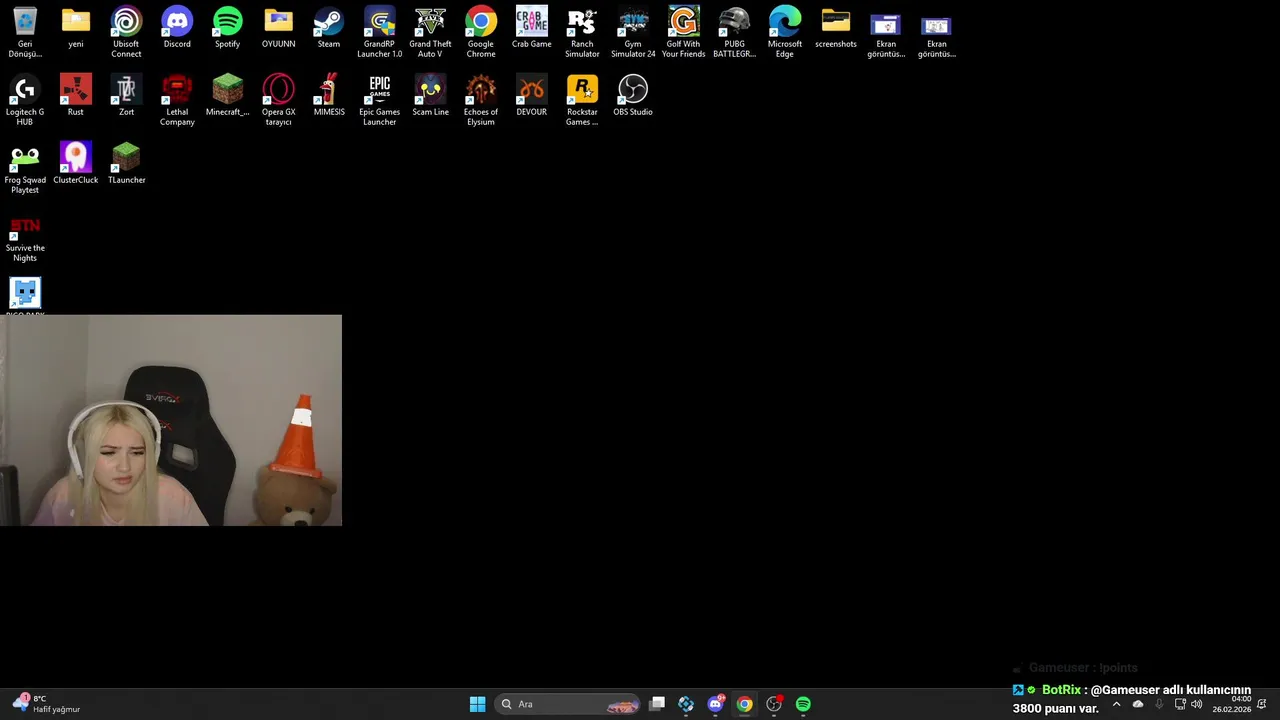Image resolution: width=1280 pixels, height=720 pixels.
Task: Open the volume speaker tray icon
Action: (x=1196, y=704)
